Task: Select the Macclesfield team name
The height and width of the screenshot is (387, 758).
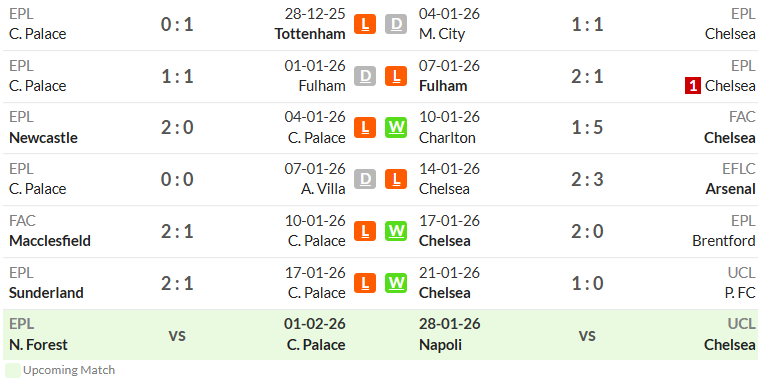Action: point(50,241)
